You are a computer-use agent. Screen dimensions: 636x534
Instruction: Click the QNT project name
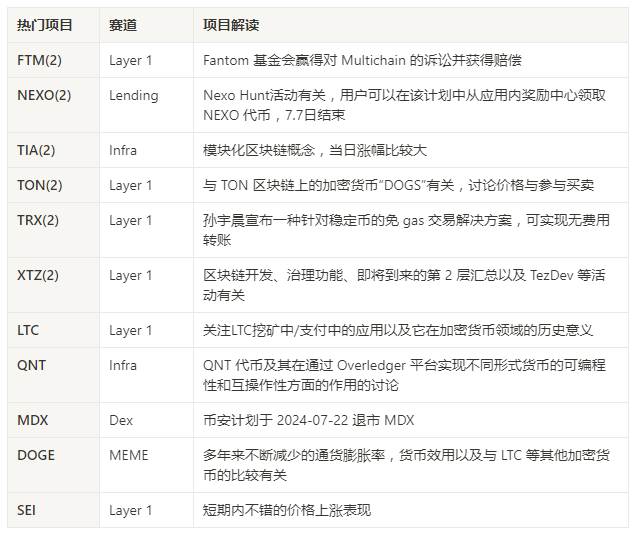(31, 365)
